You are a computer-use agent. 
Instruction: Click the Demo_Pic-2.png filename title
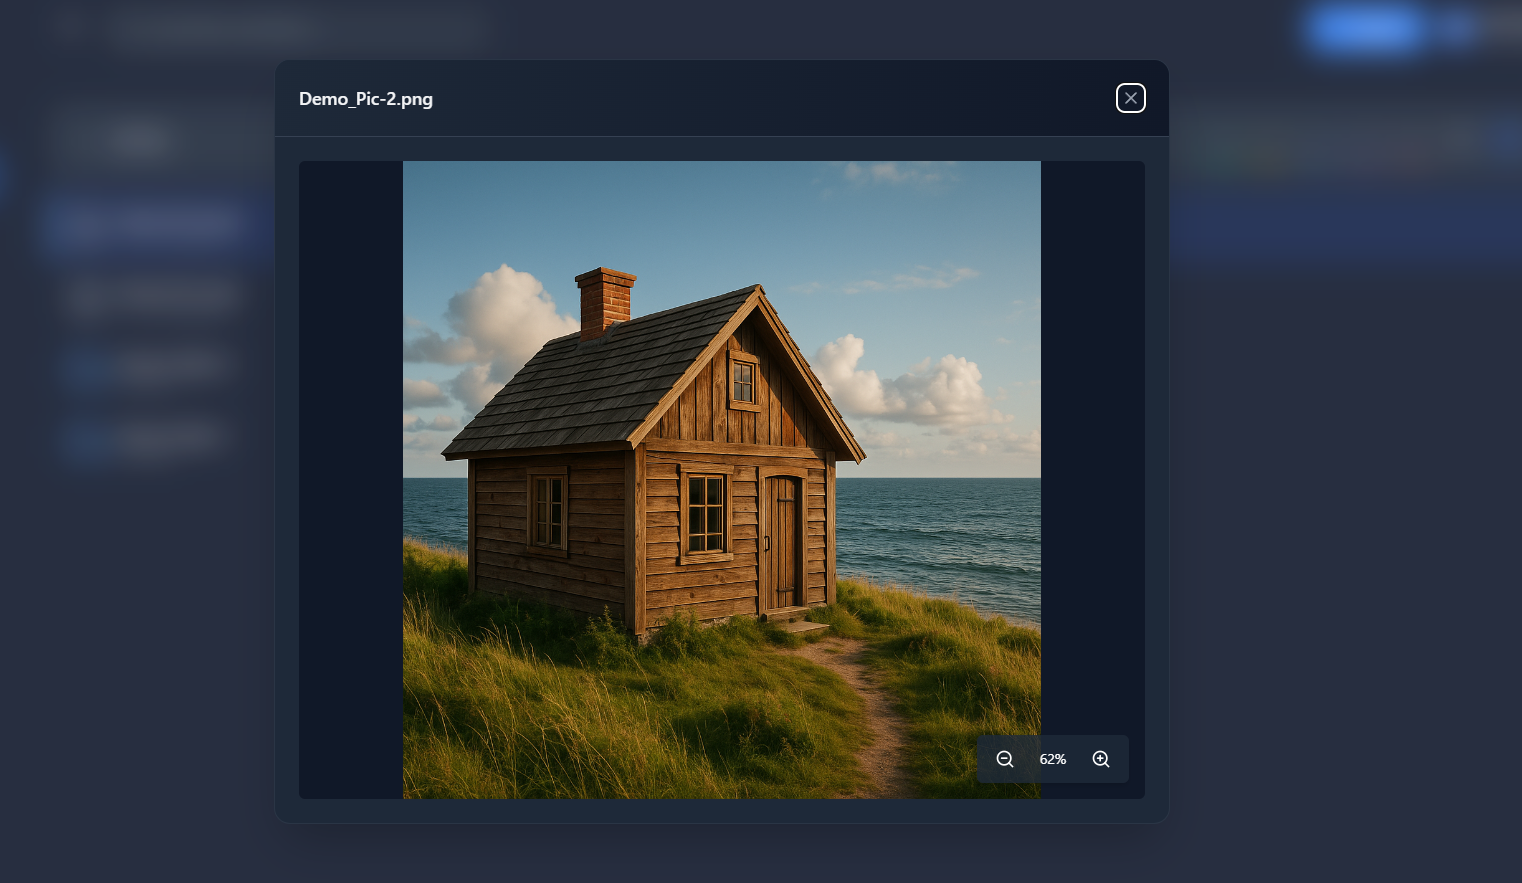pos(366,98)
